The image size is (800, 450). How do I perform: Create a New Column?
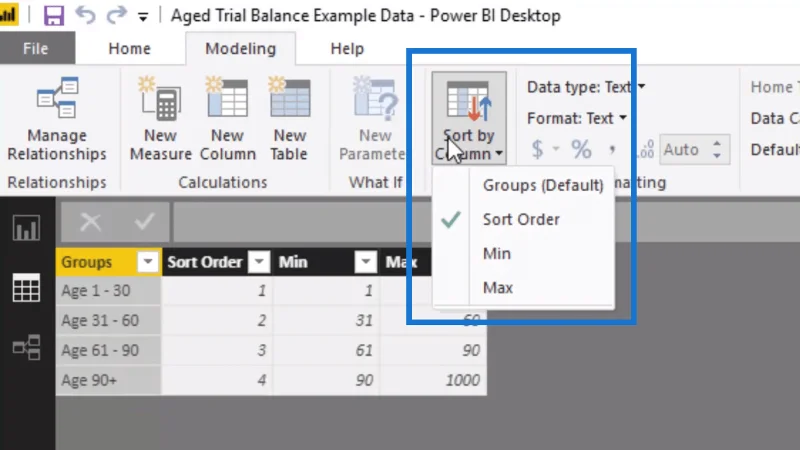[x=228, y=119]
